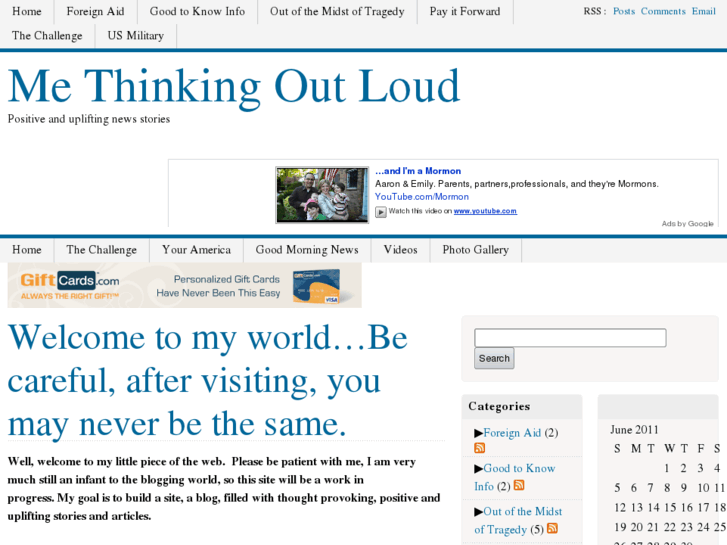
Task: Expand the Good to Know Info category arrow
Action: pos(478,469)
